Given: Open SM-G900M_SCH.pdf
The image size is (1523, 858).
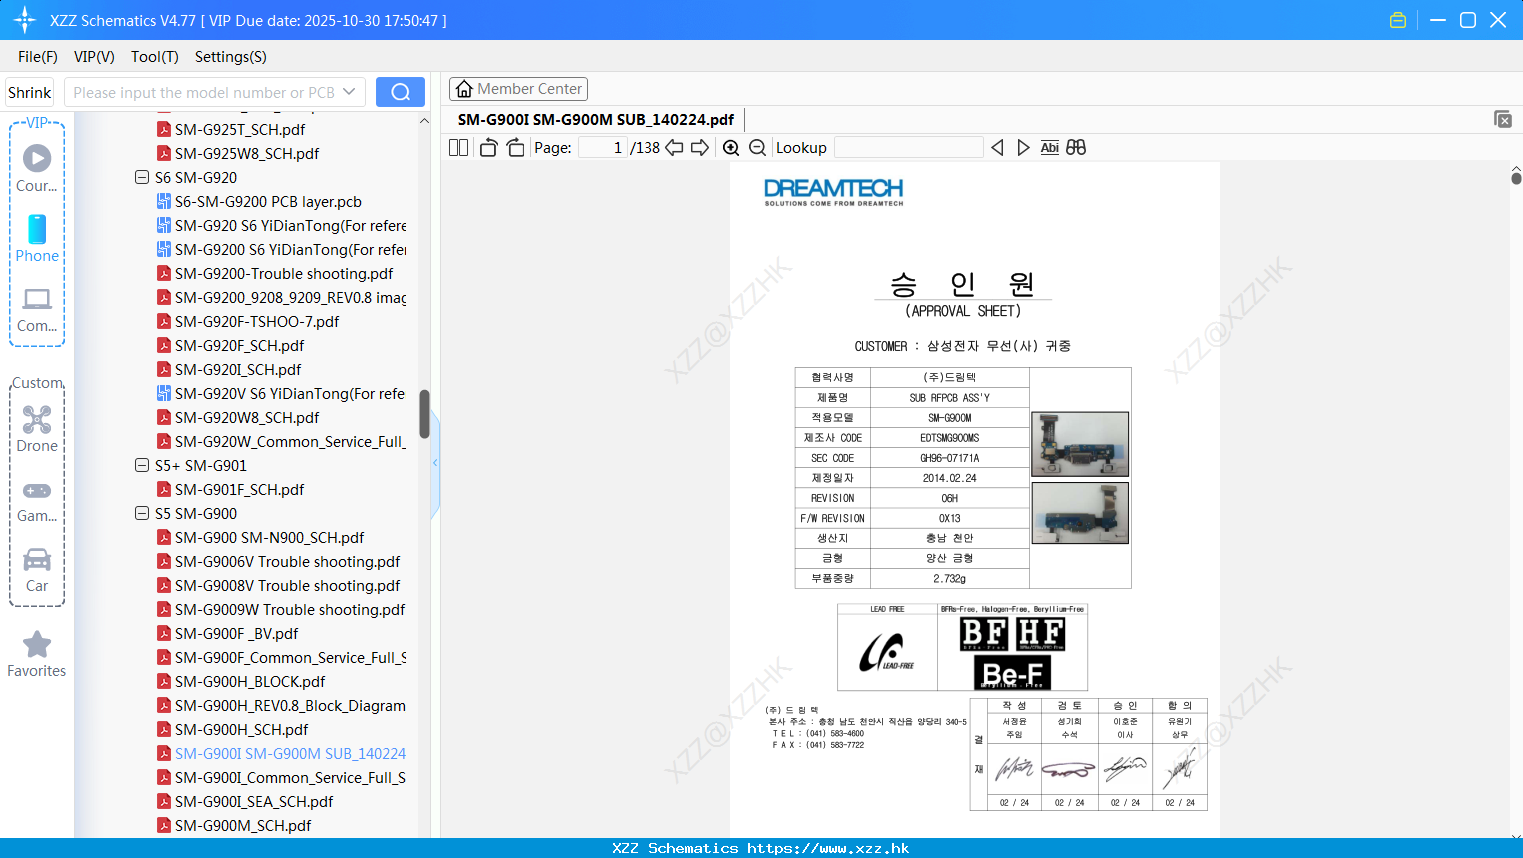Looking at the screenshot, I should tap(243, 825).
